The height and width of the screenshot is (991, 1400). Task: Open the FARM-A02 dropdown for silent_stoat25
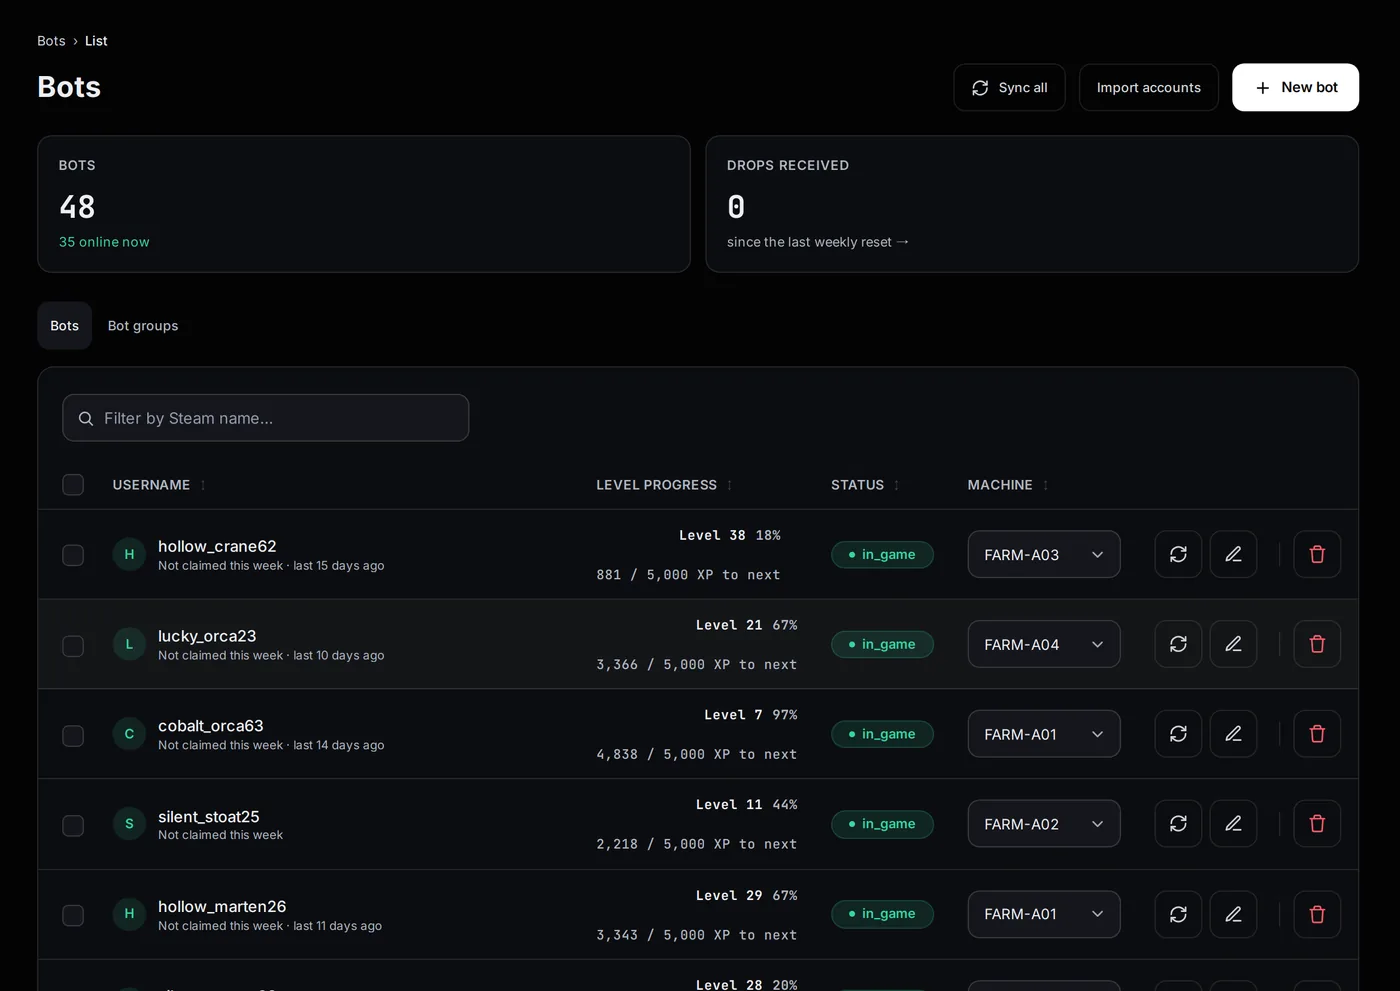point(1044,824)
